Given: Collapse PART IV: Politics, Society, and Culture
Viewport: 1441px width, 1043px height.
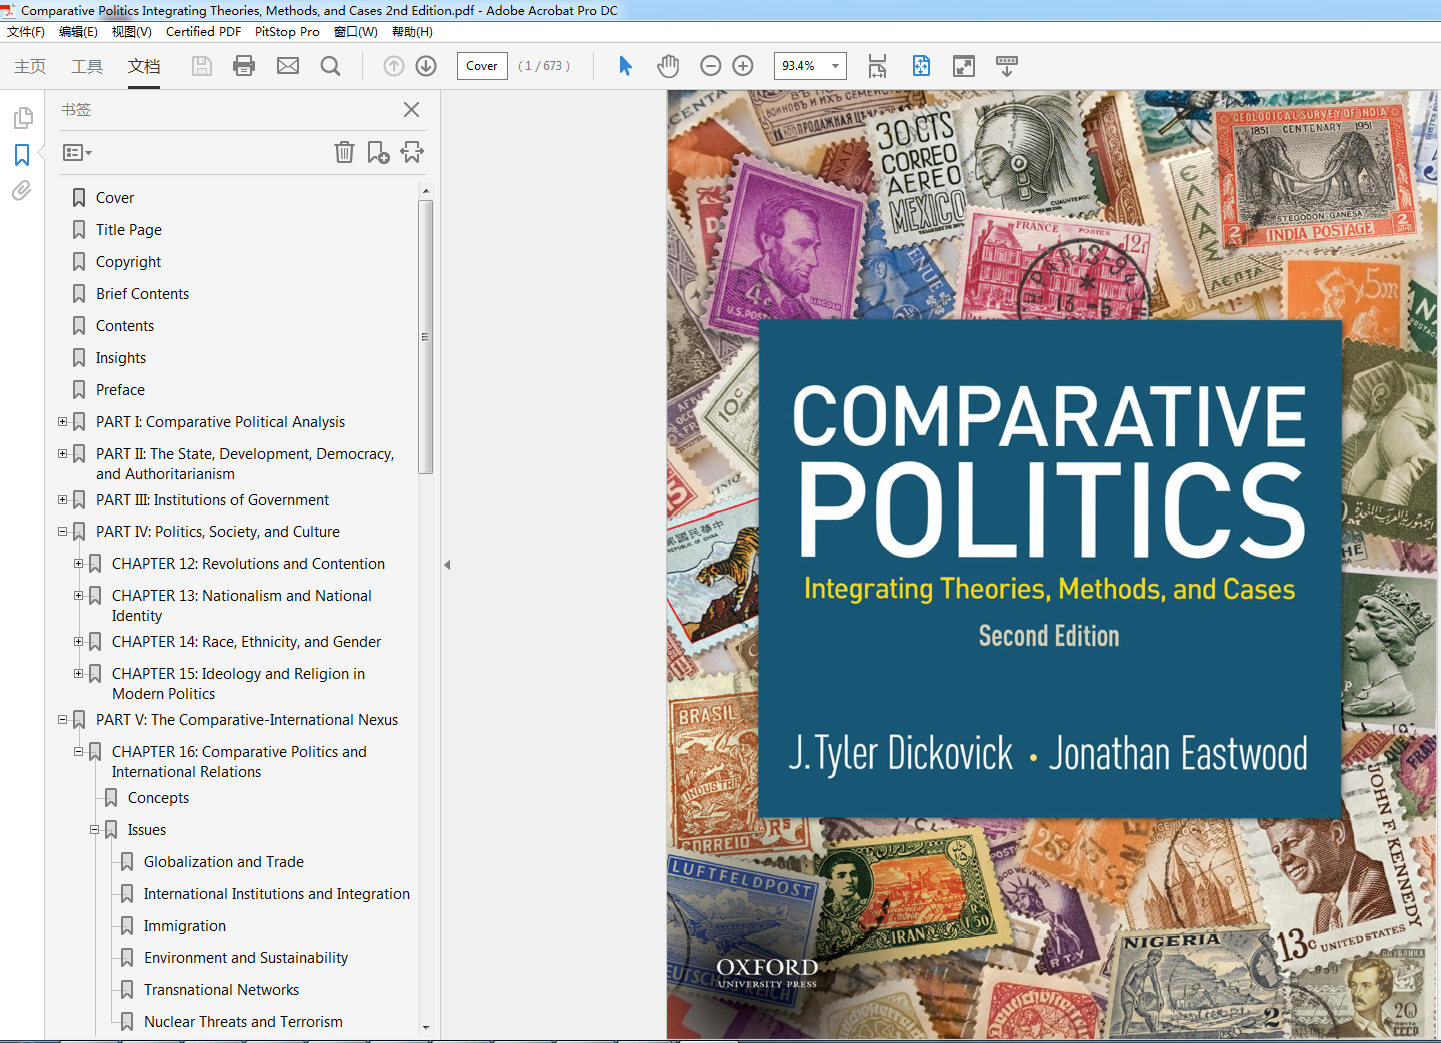Looking at the screenshot, I should tap(63, 532).
